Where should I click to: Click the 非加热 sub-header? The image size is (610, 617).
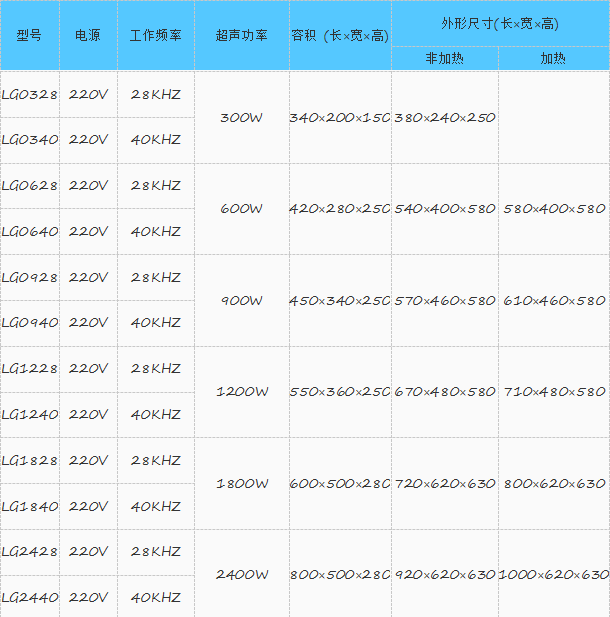tap(444, 58)
